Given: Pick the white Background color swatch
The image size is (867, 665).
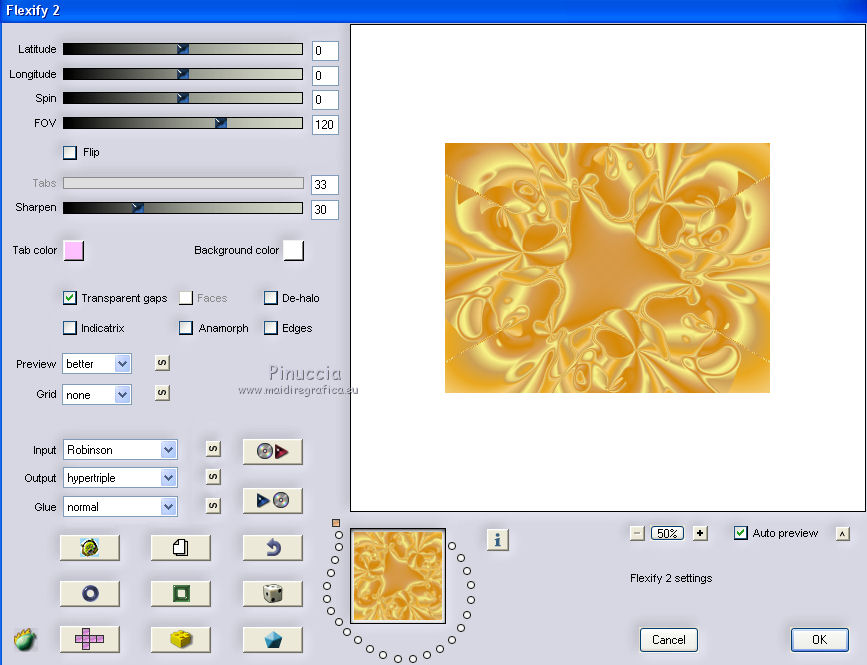Looking at the screenshot, I should point(294,250).
